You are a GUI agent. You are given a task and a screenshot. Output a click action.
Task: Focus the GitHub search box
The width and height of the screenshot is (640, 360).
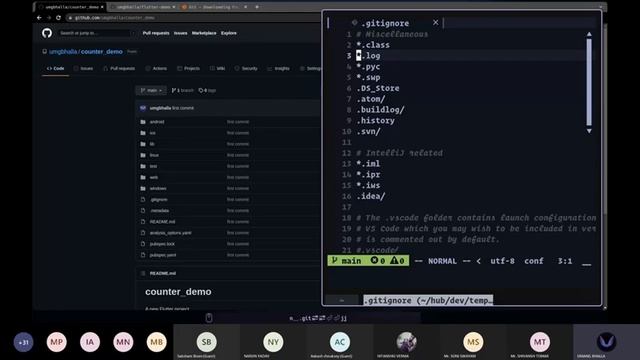pyautogui.click(x=96, y=33)
